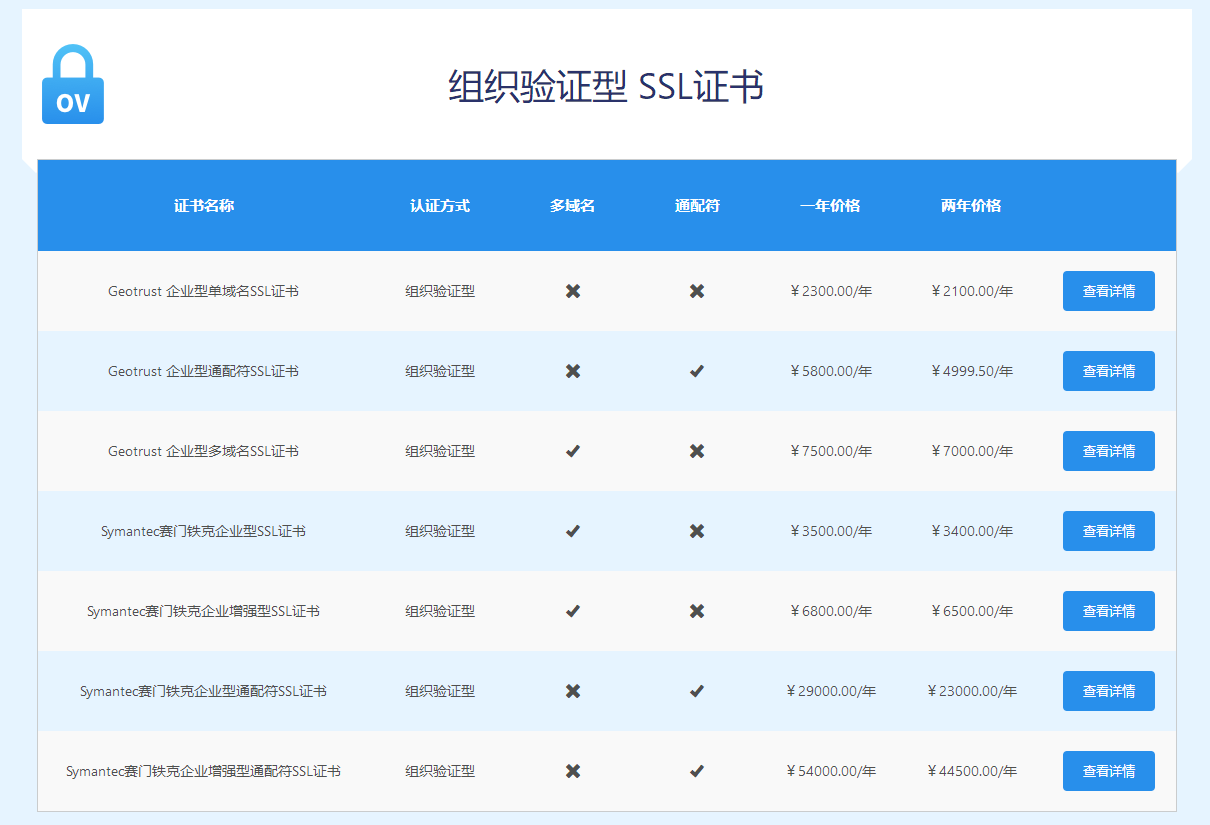Click 通配符 cross mark for Geotrust 企业型多域名SSL证书
Image resolution: width=1210 pixels, height=825 pixels.
(697, 451)
